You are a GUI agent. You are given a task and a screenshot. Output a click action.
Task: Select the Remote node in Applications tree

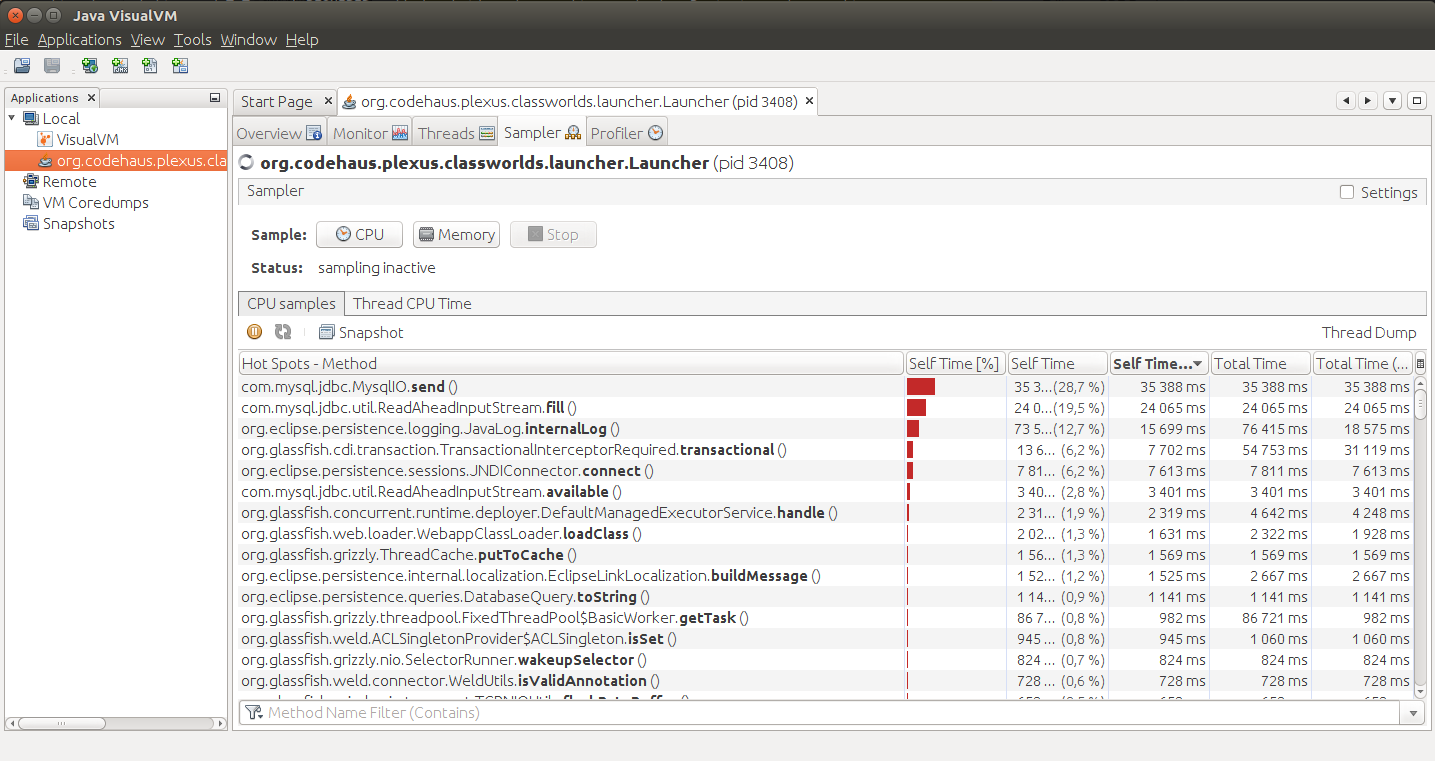[60, 182]
